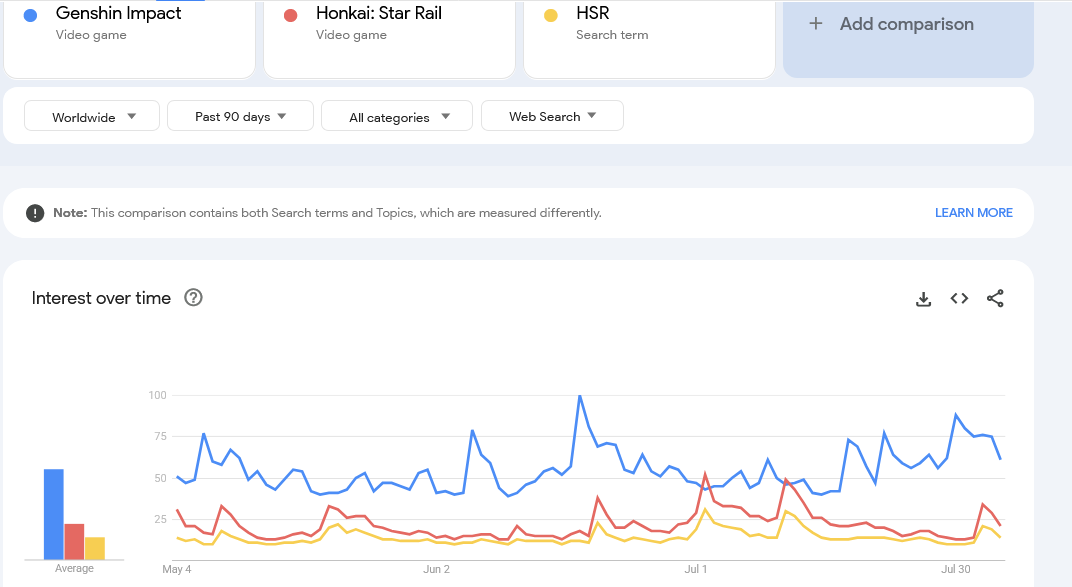Image resolution: width=1072 pixels, height=587 pixels.
Task: Expand the Past 90 days dropdown
Action: [x=240, y=116]
